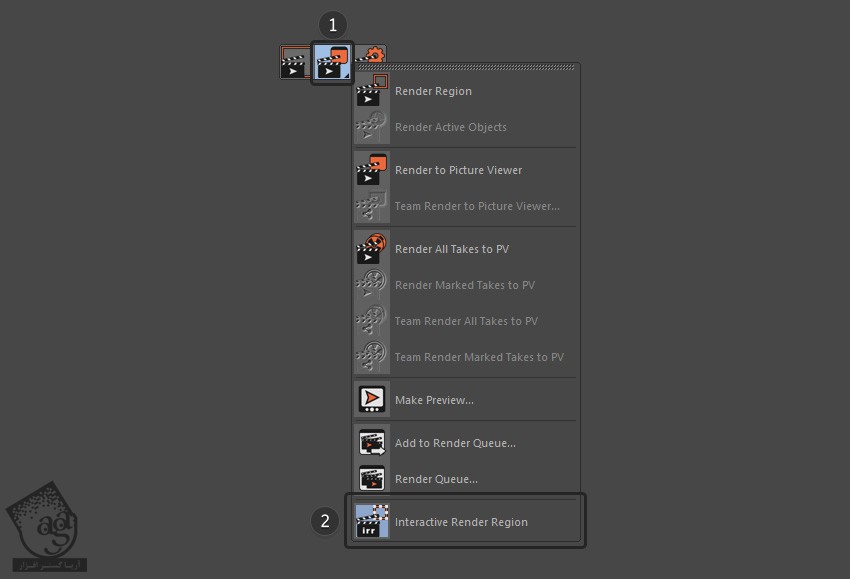Open the Make Preview... text entry
The image size is (850, 579).
pyautogui.click(x=434, y=400)
